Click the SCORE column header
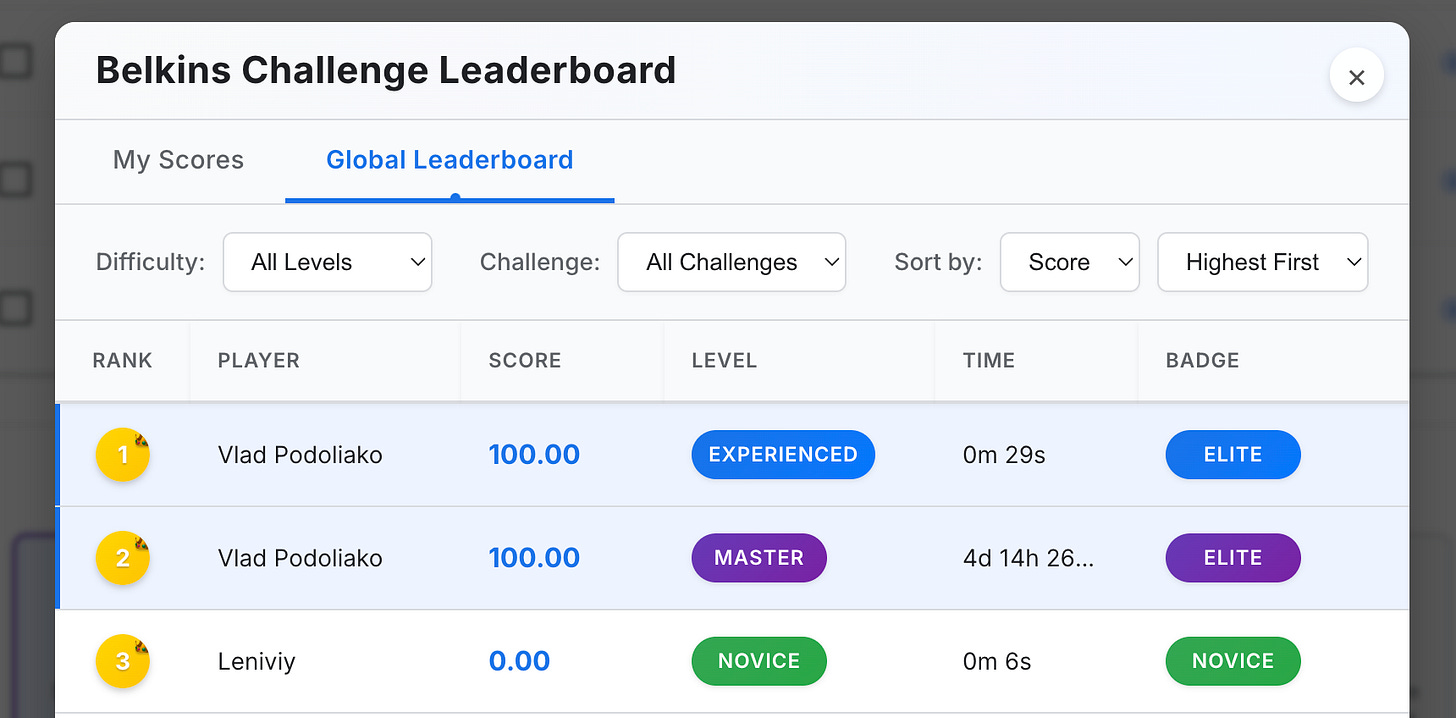 pyautogui.click(x=525, y=361)
